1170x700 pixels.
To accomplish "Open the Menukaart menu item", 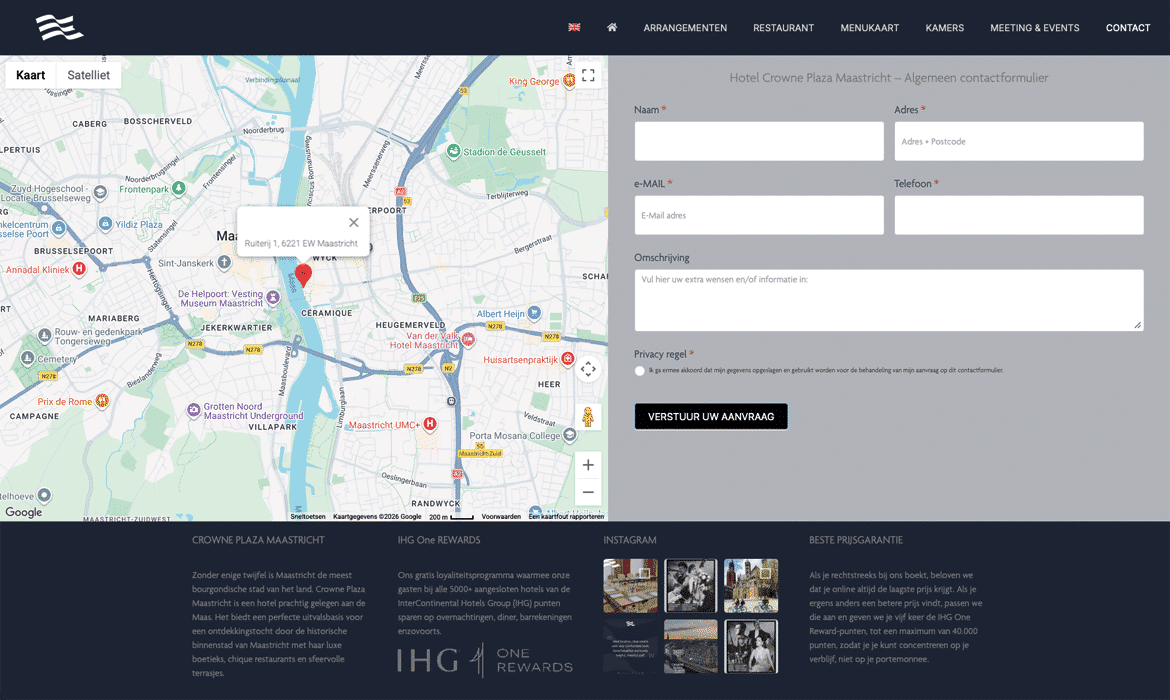I will click(869, 28).
